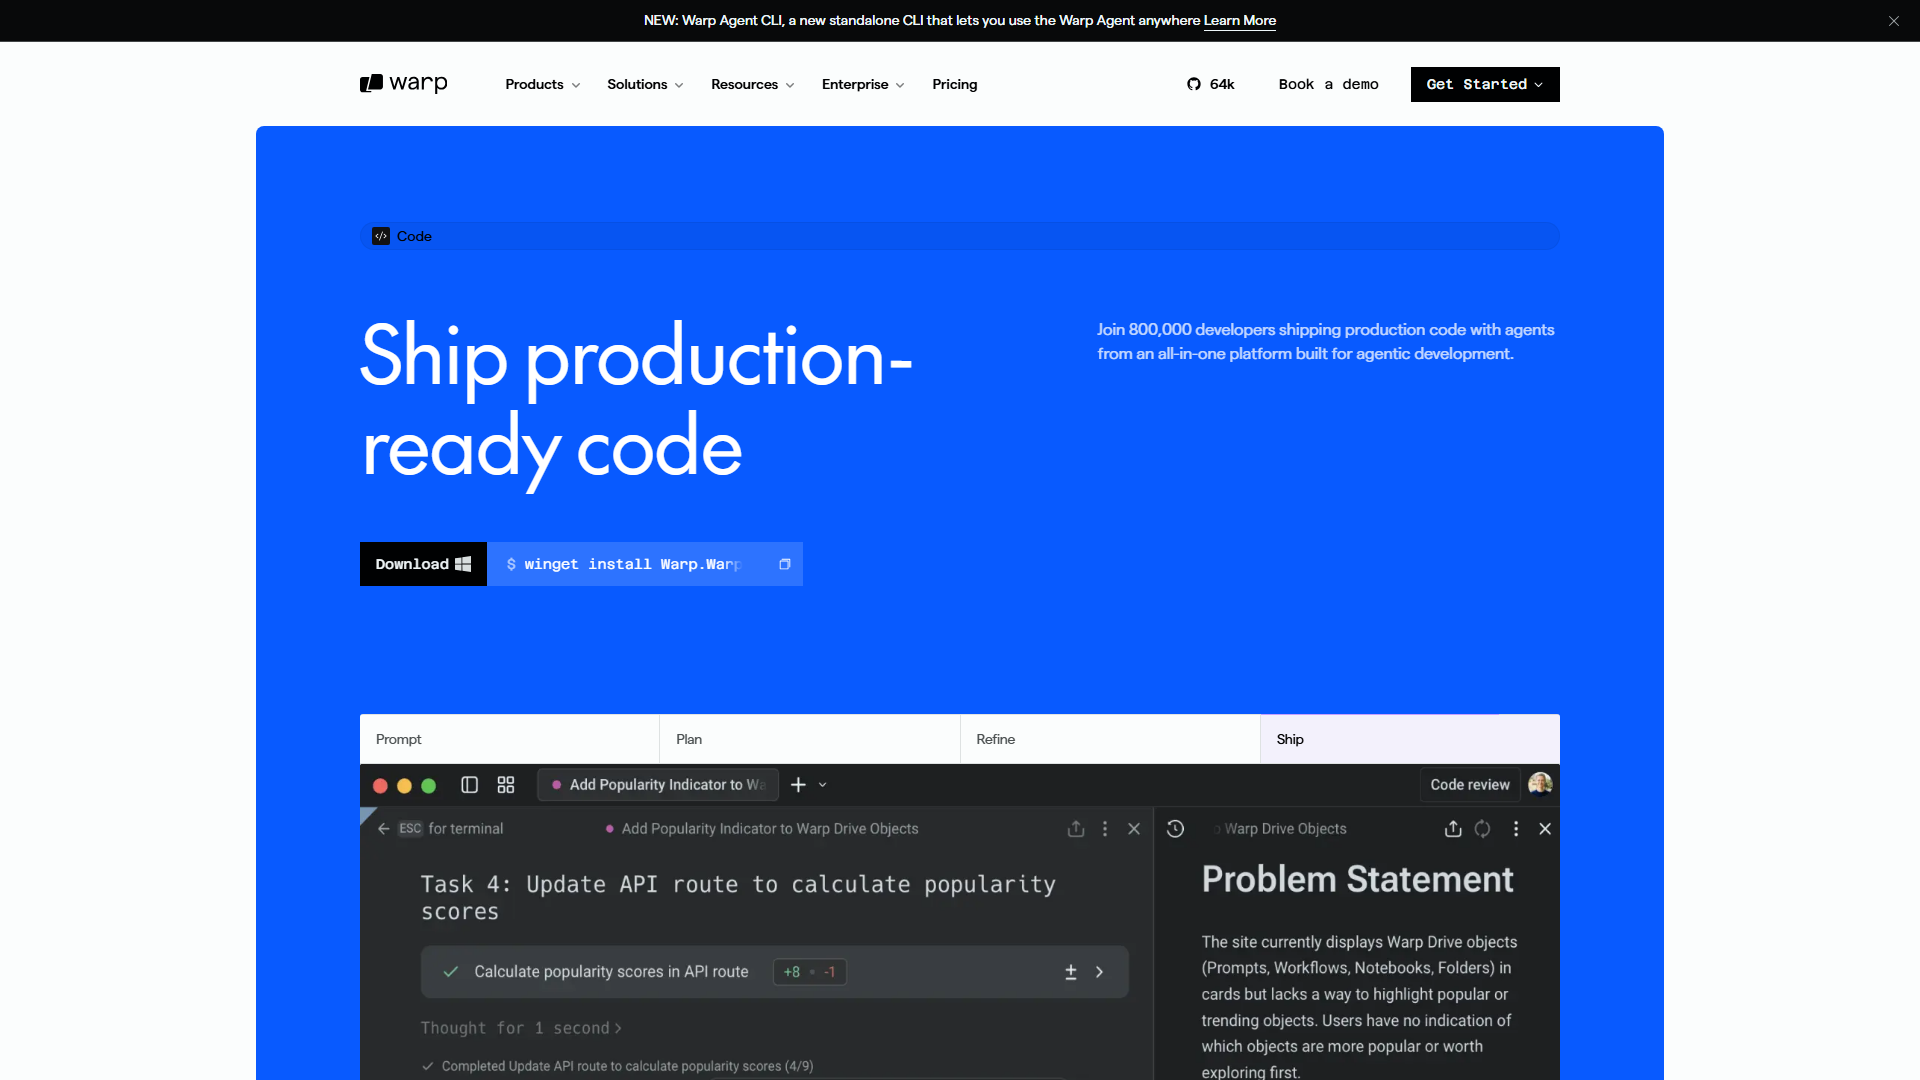The width and height of the screenshot is (1920, 1080).
Task: Select the Add Popularity Indicator terminal tab
Action: coord(660,785)
